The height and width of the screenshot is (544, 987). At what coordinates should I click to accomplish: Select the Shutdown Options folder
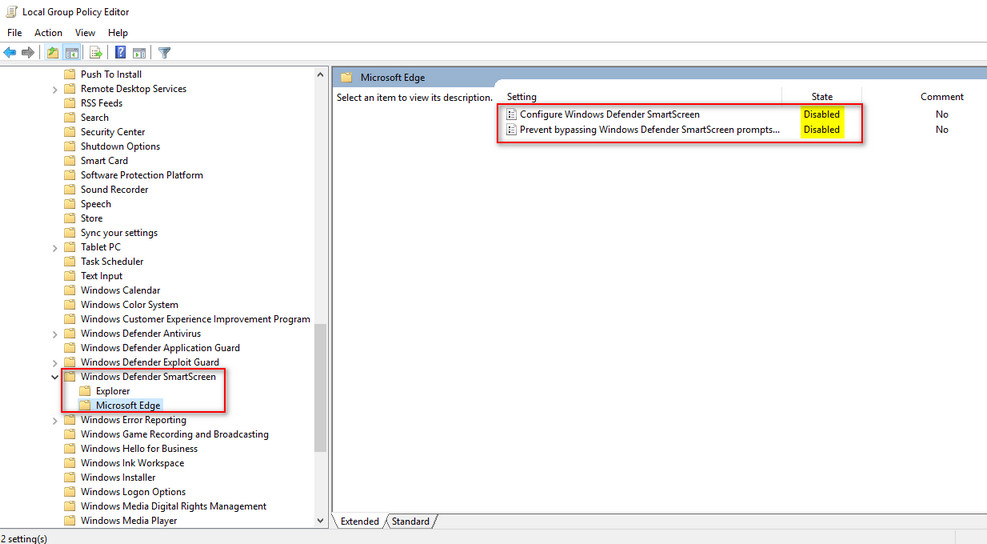point(120,146)
